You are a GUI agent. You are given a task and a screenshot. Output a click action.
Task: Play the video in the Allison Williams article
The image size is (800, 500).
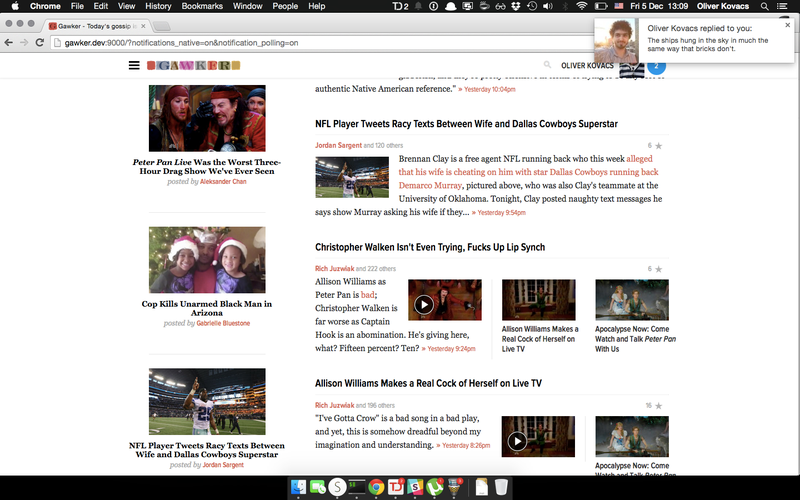(x=517, y=441)
